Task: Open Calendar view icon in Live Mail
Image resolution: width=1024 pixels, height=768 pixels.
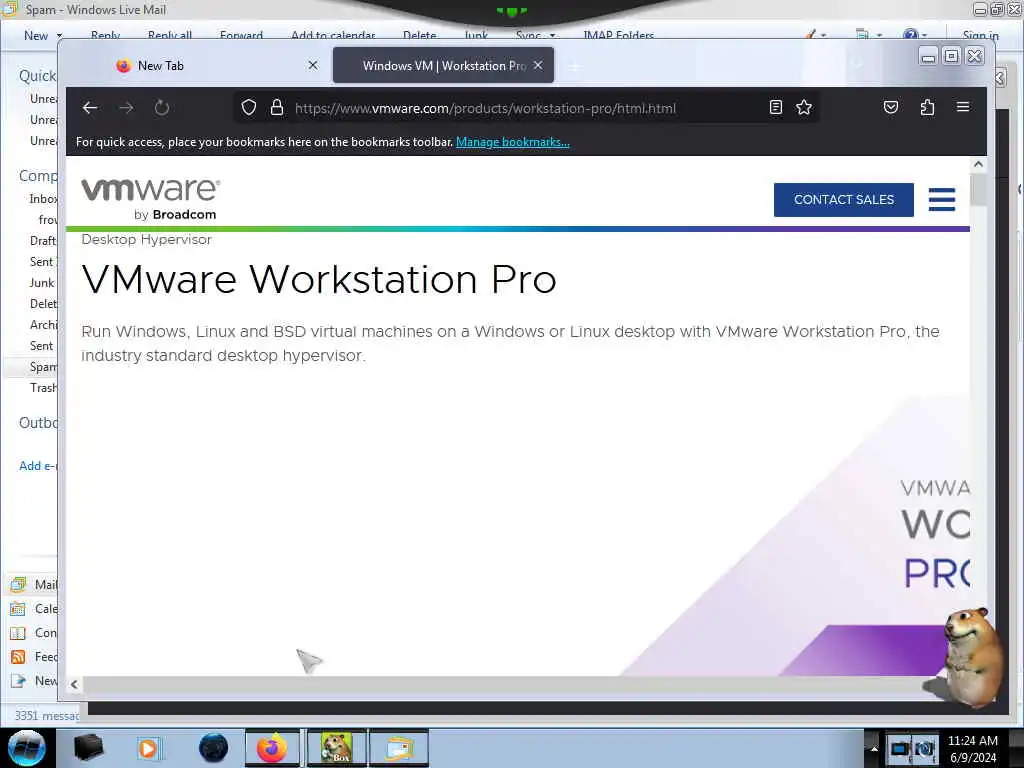Action: (18, 609)
